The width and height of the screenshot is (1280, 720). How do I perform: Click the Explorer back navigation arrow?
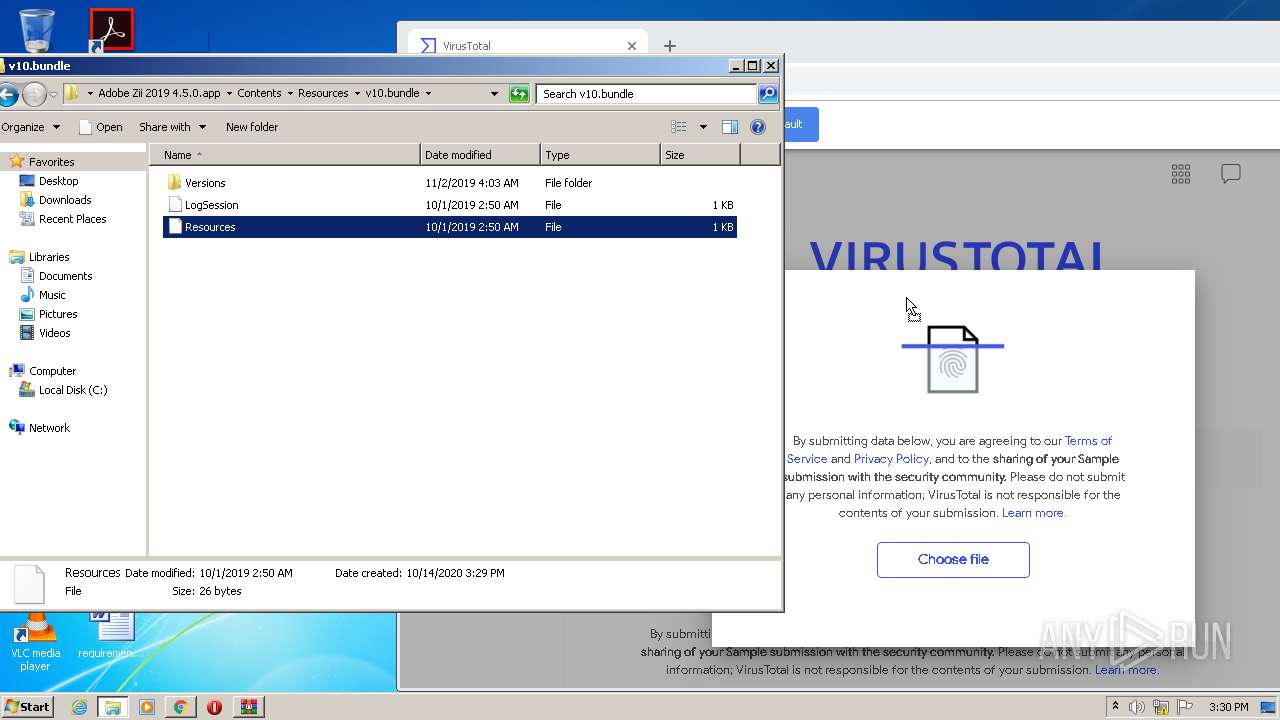[7, 94]
